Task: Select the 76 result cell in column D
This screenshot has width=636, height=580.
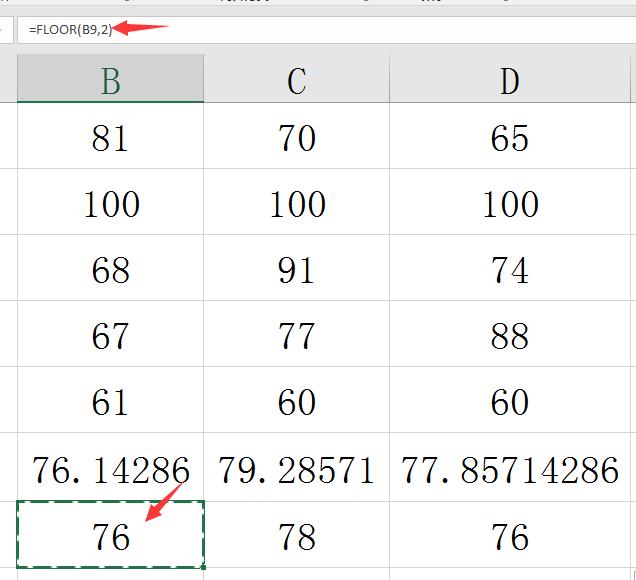Action: [x=510, y=535]
